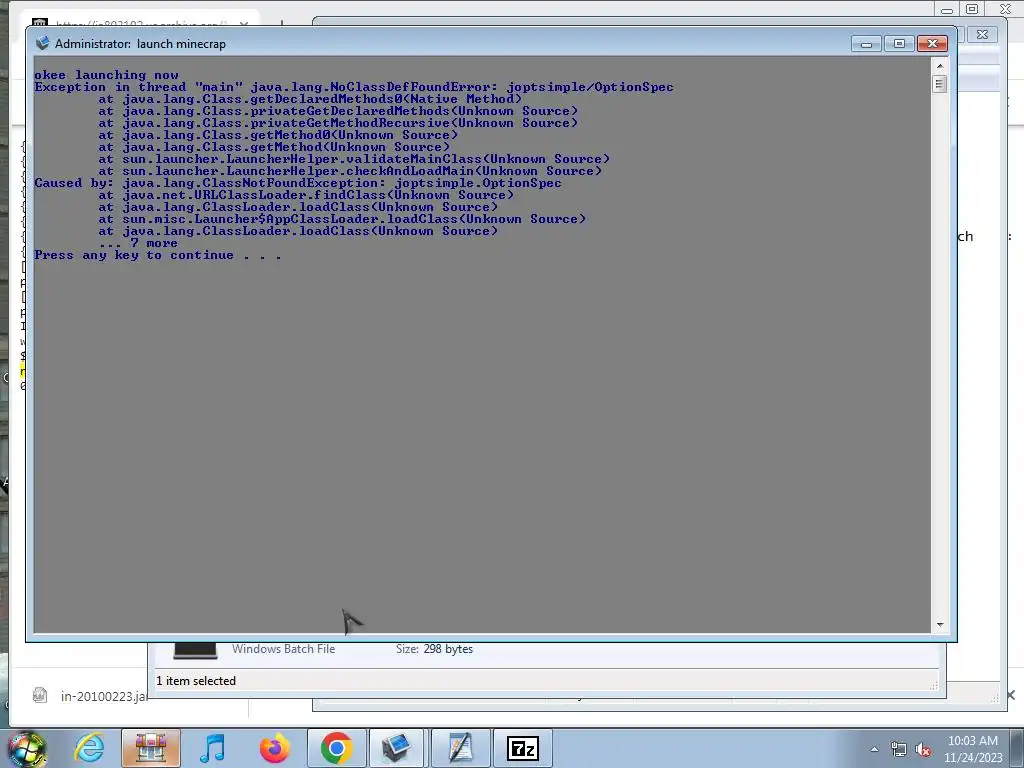Click the Exception in thread main line

pyautogui.click(x=354, y=87)
